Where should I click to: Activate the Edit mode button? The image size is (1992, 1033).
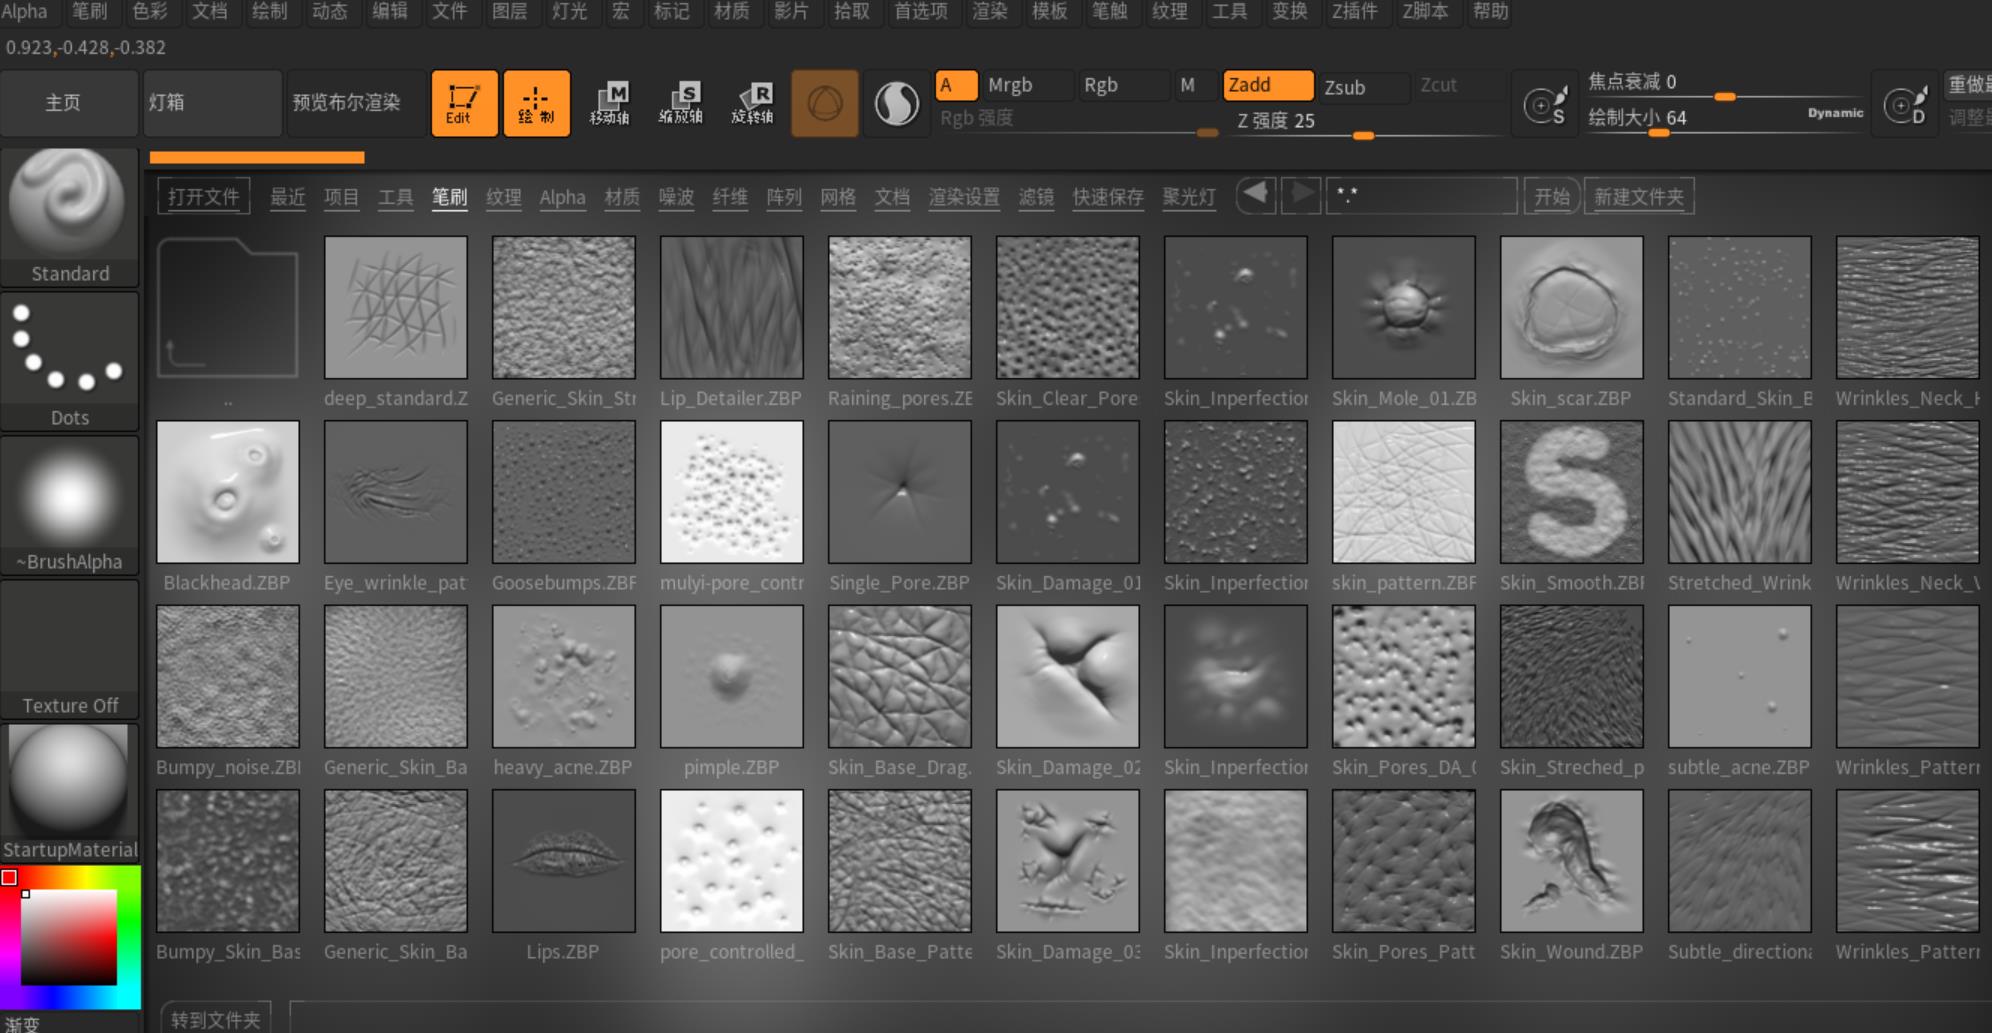(x=464, y=103)
